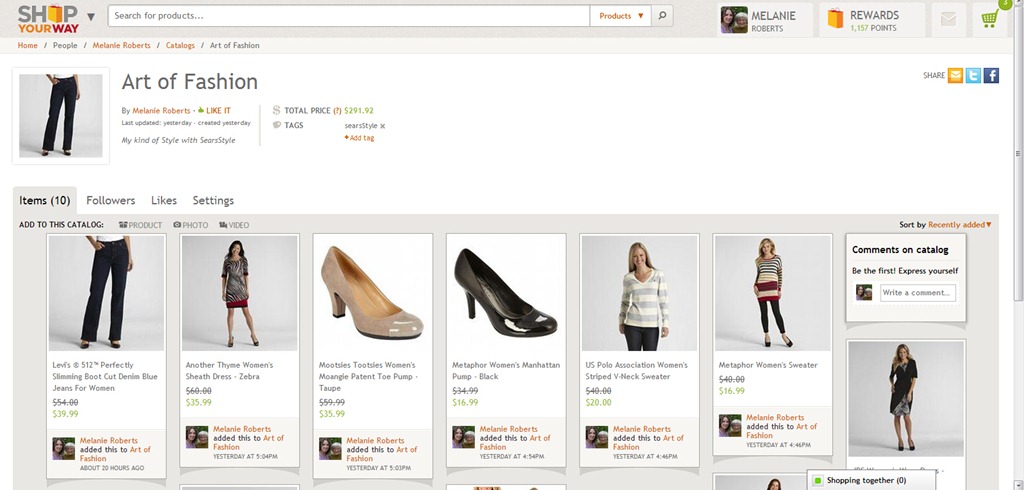The width and height of the screenshot is (1024, 490).
Task: Click the Write a comment field
Action: click(917, 293)
